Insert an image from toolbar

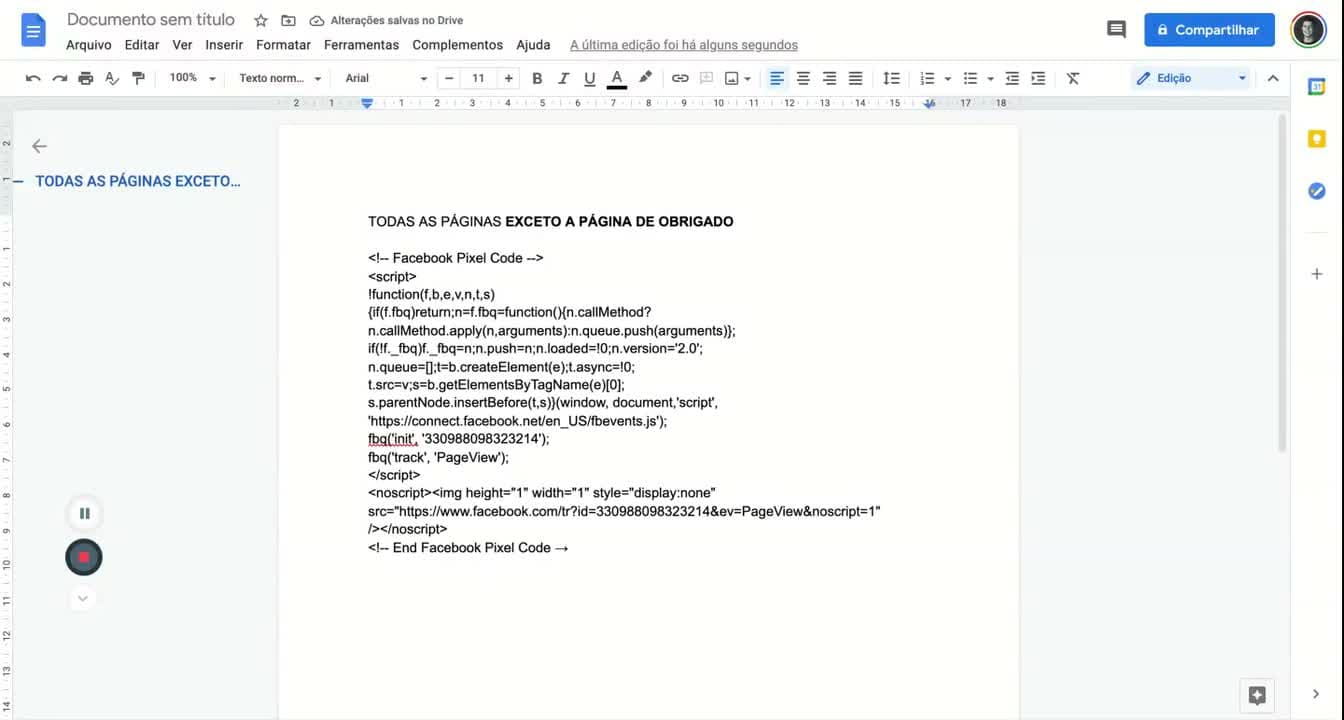pyautogui.click(x=732, y=78)
